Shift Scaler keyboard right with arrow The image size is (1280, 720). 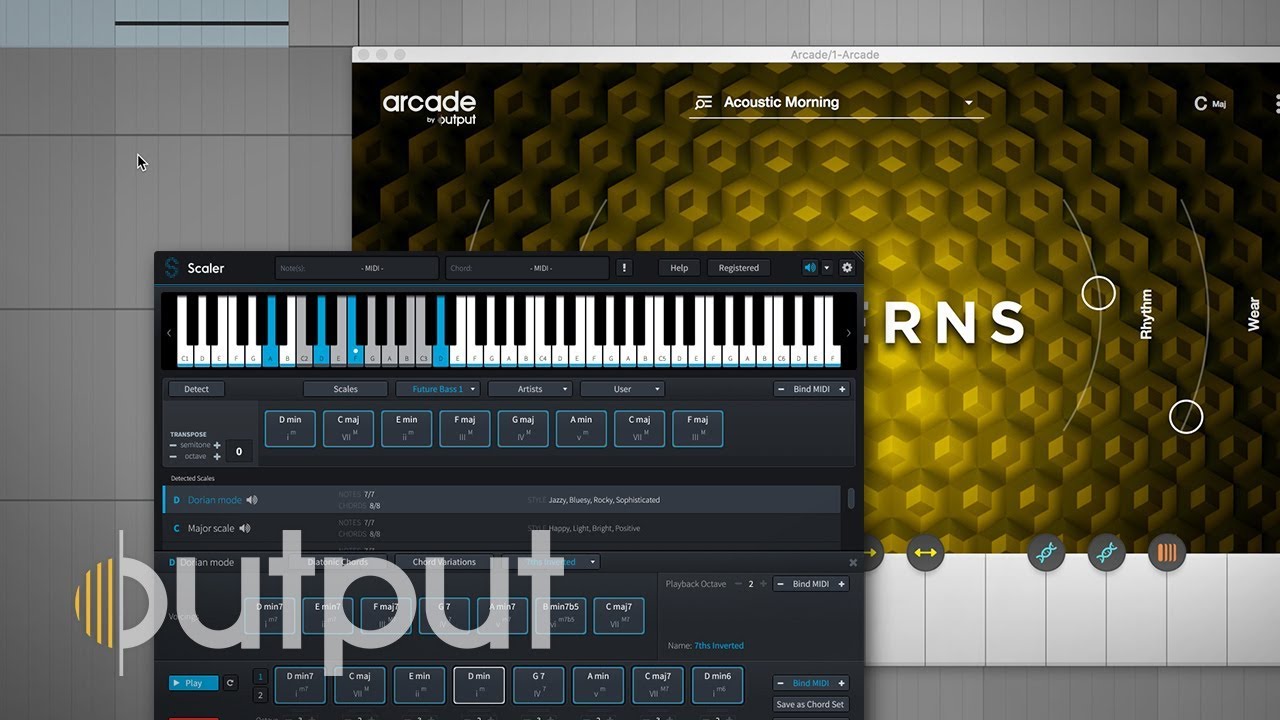coord(849,333)
